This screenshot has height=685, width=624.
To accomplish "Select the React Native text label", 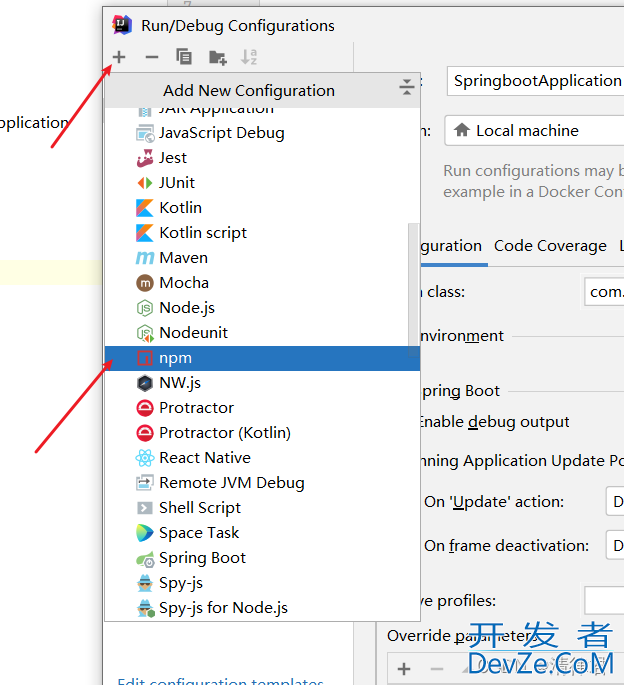I will (x=205, y=458).
